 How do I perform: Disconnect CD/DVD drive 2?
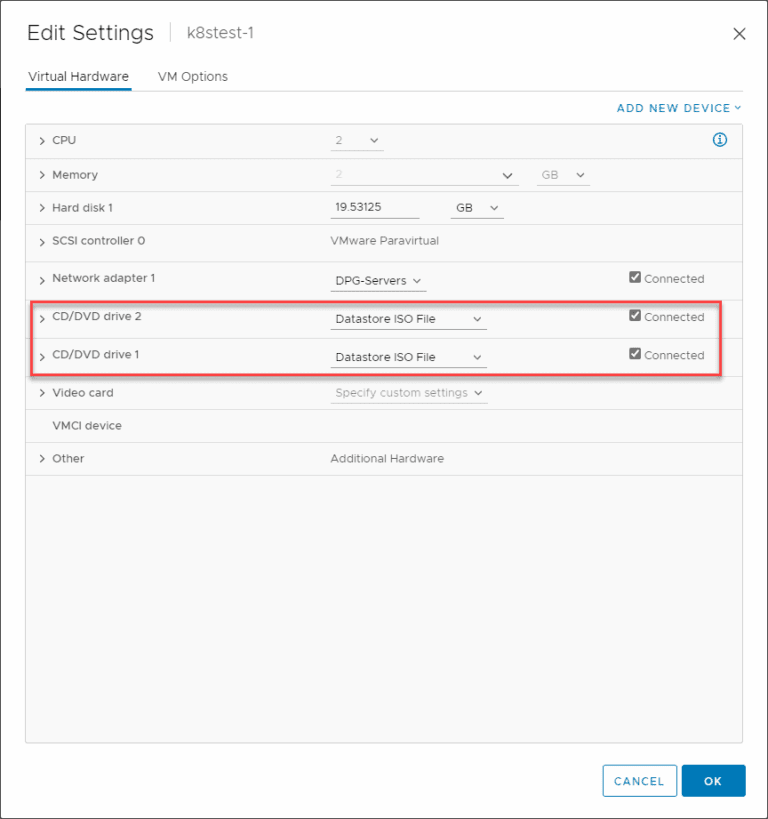click(x=634, y=315)
